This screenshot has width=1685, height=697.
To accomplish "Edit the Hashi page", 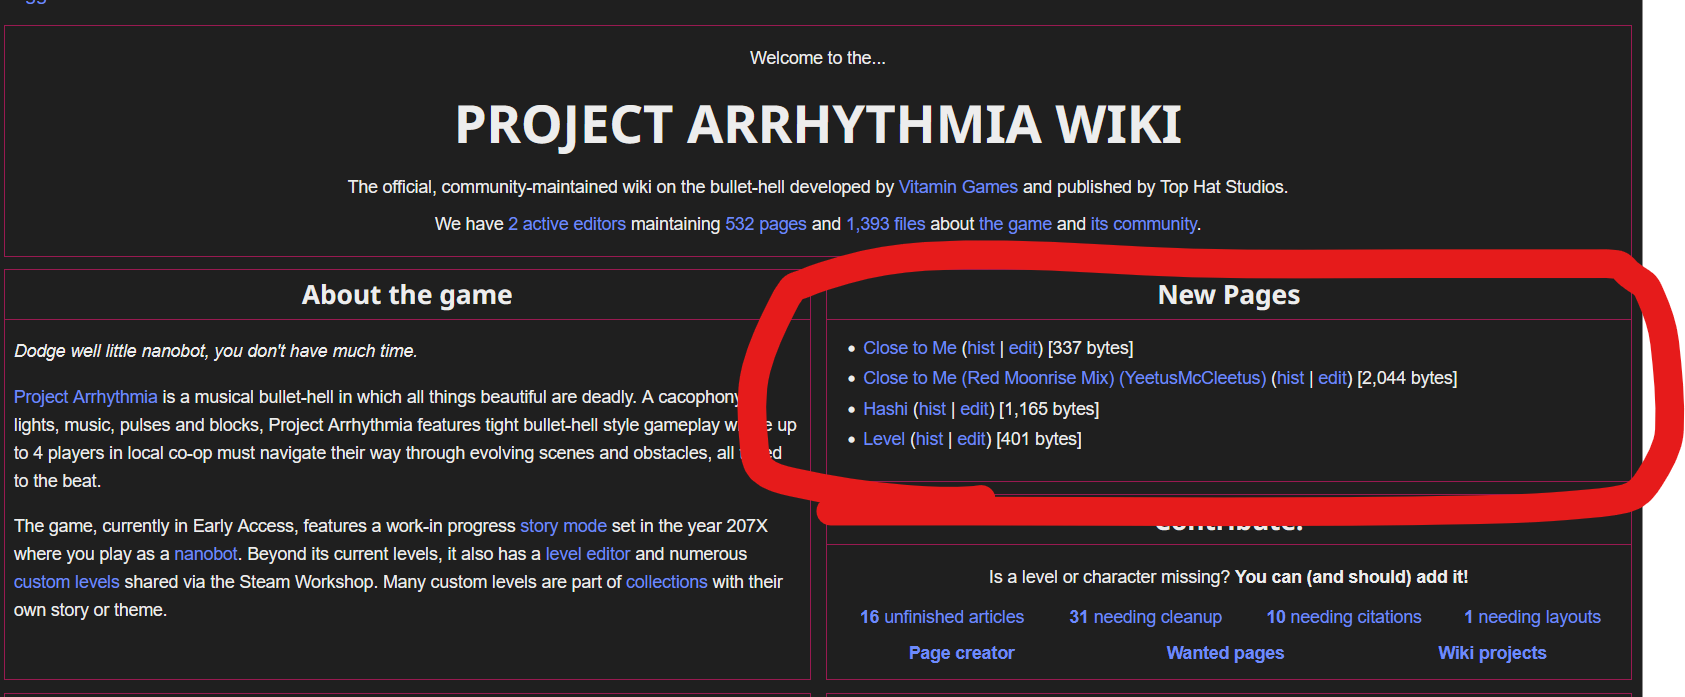I will coord(974,409).
